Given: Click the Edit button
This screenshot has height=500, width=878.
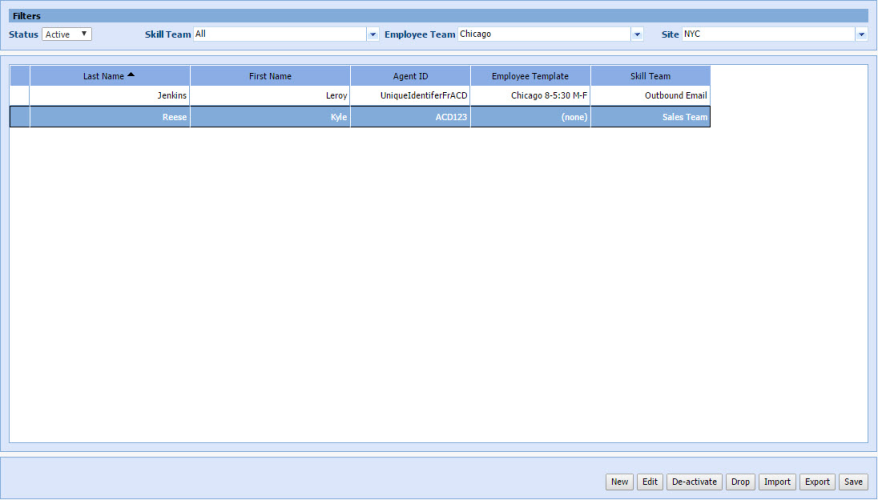Looking at the screenshot, I should click(650, 482).
